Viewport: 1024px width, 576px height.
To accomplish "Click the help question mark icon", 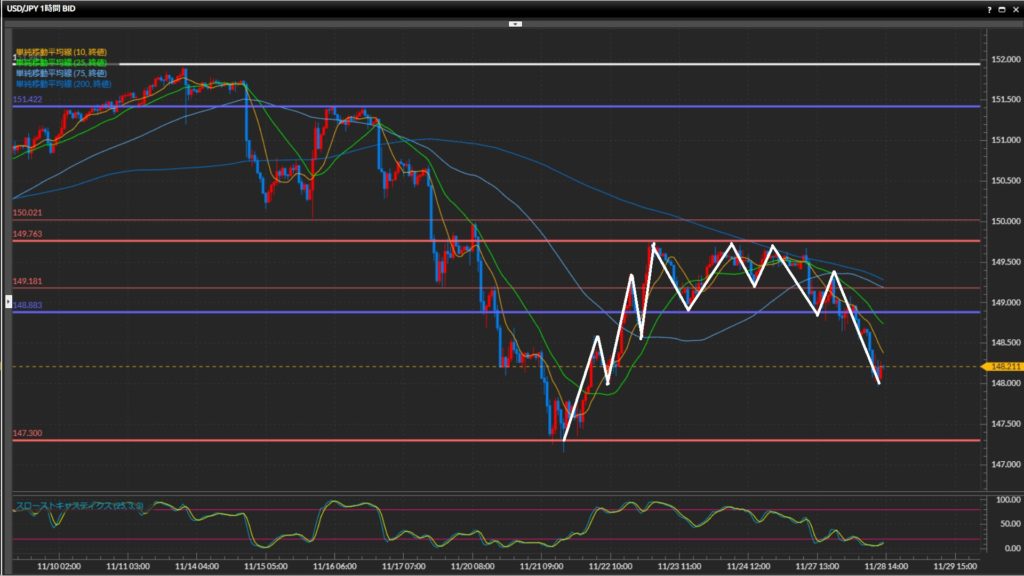I will click(987, 8).
